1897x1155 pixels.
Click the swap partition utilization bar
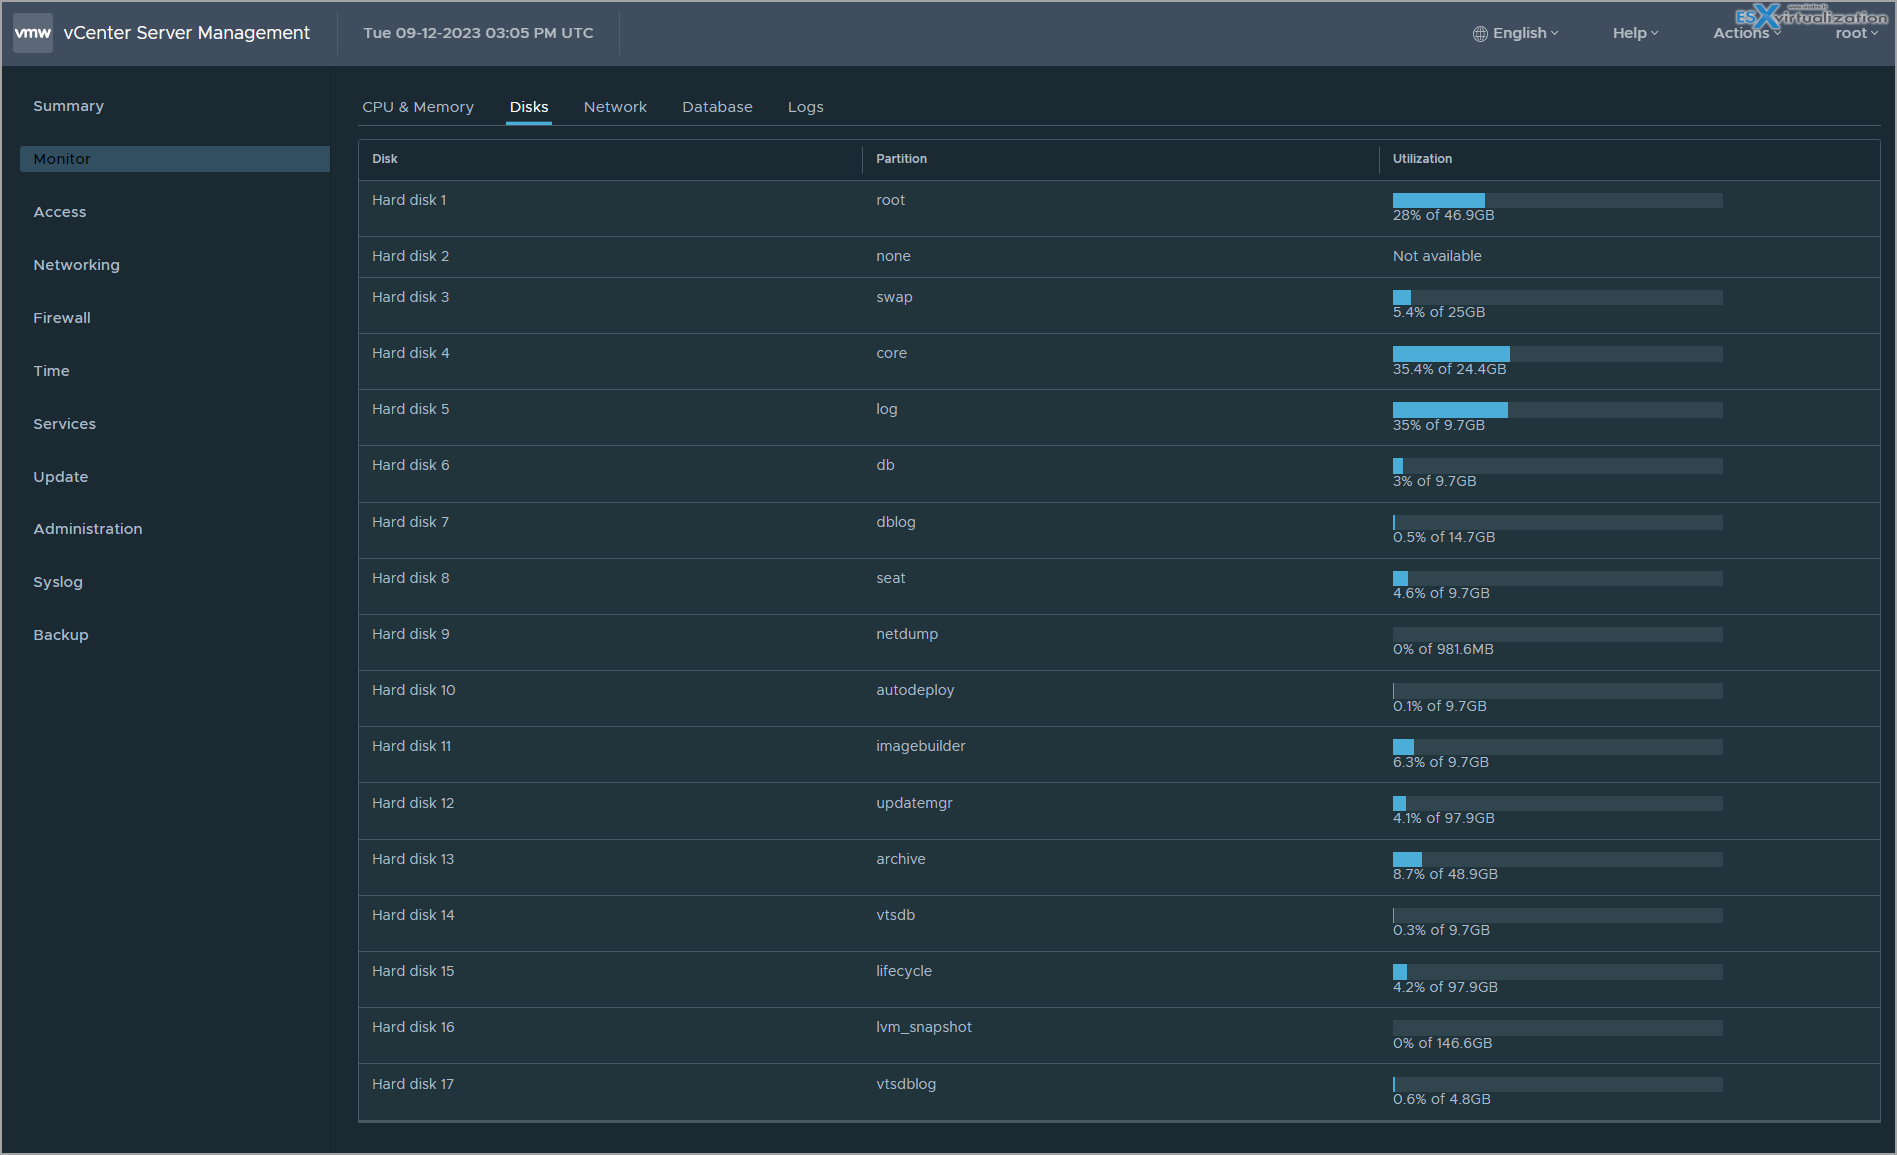tap(1557, 297)
